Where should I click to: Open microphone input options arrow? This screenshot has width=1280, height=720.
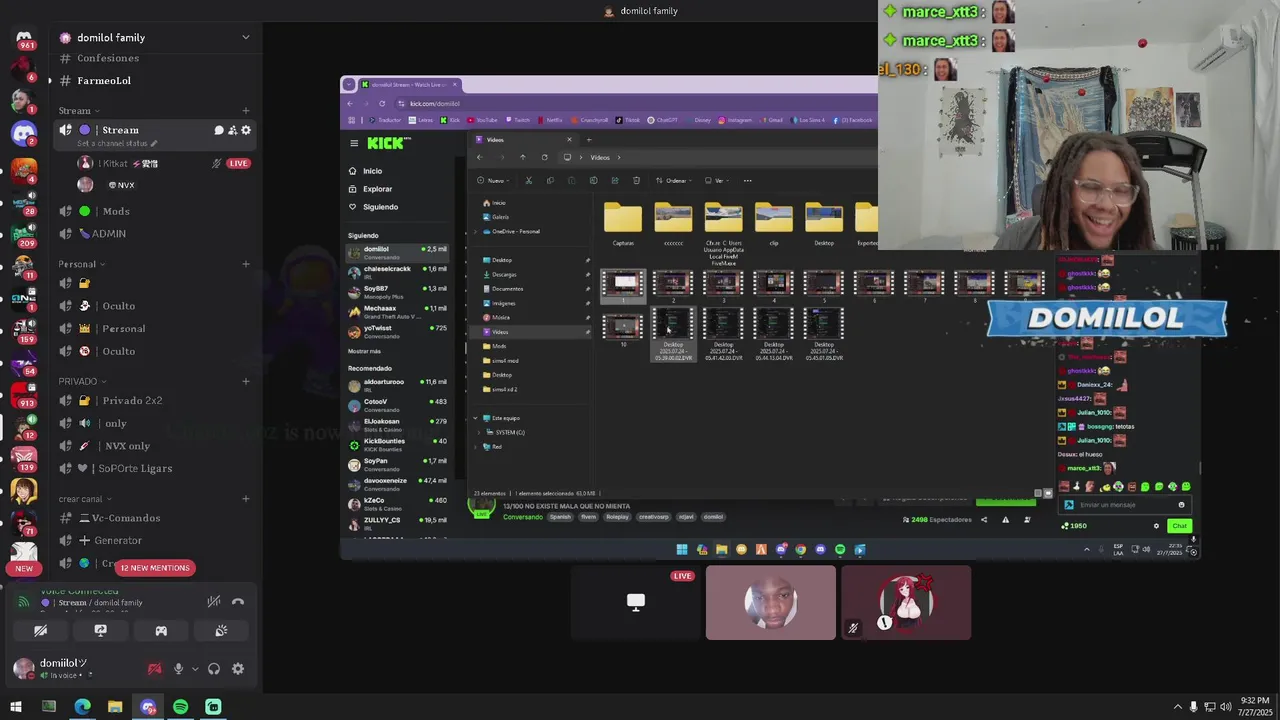[x=194, y=669]
